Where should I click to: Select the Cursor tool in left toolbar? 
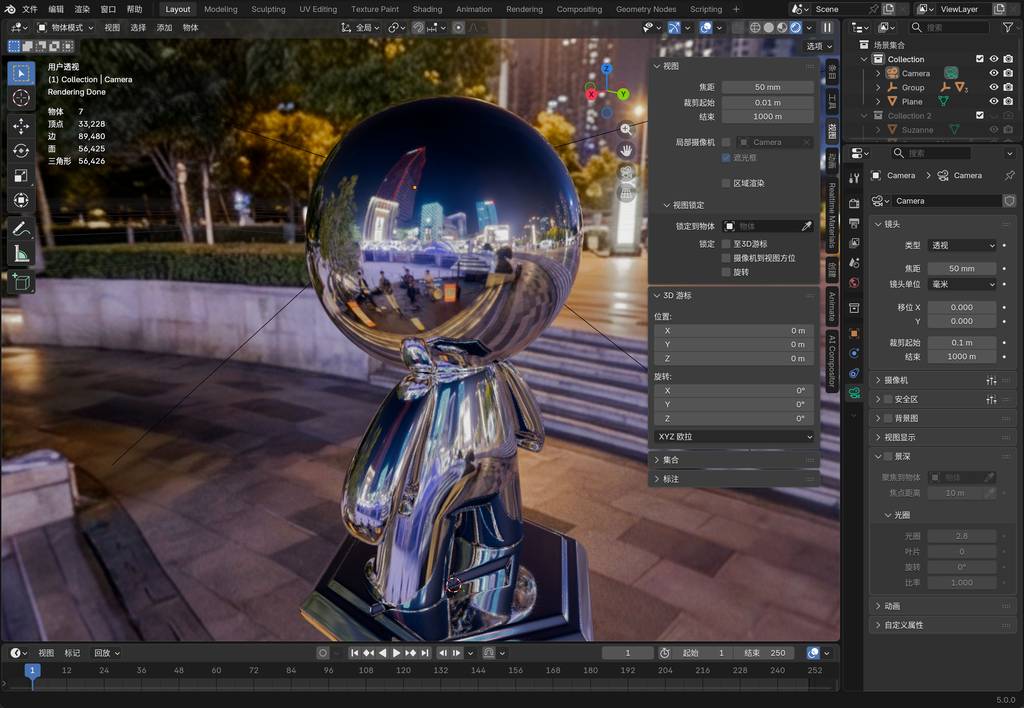[x=21, y=98]
